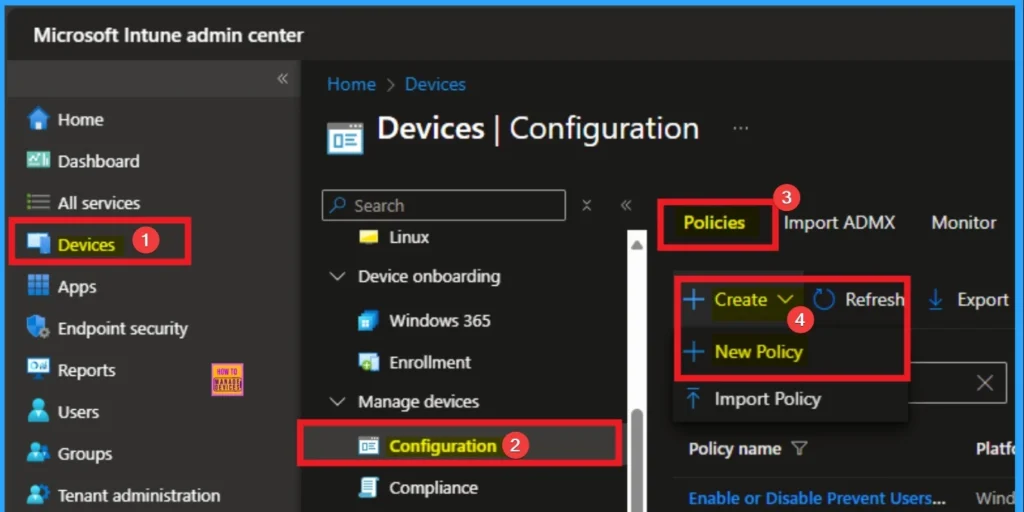Open the Dashboard chart icon
The height and width of the screenshot is (512, 1024).
[38, 161]
